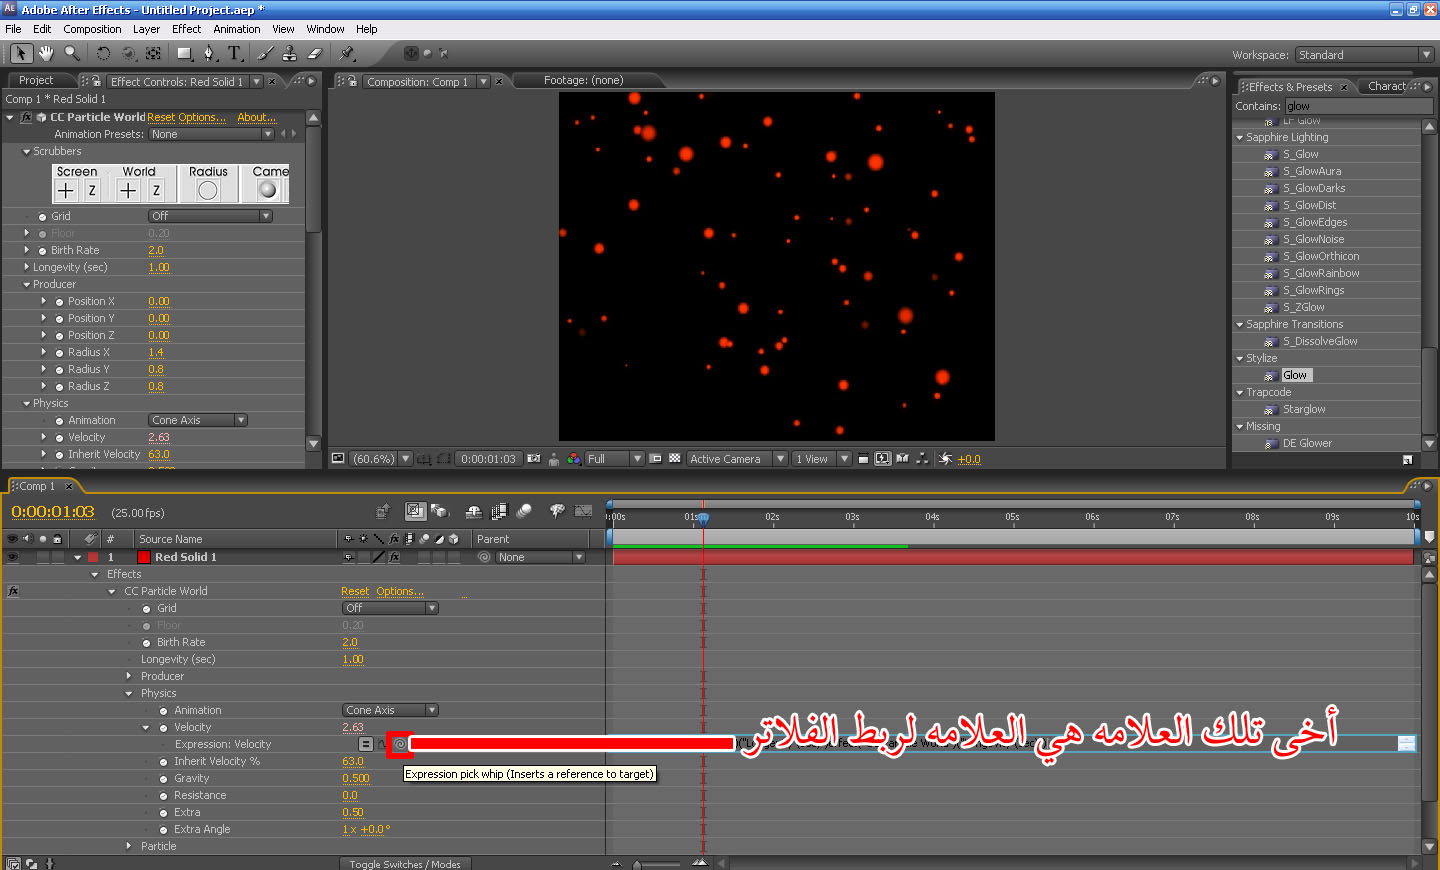
Task: Toggle Birth Rate stopwatch in Effect Controls
Action: pos(43,250)
